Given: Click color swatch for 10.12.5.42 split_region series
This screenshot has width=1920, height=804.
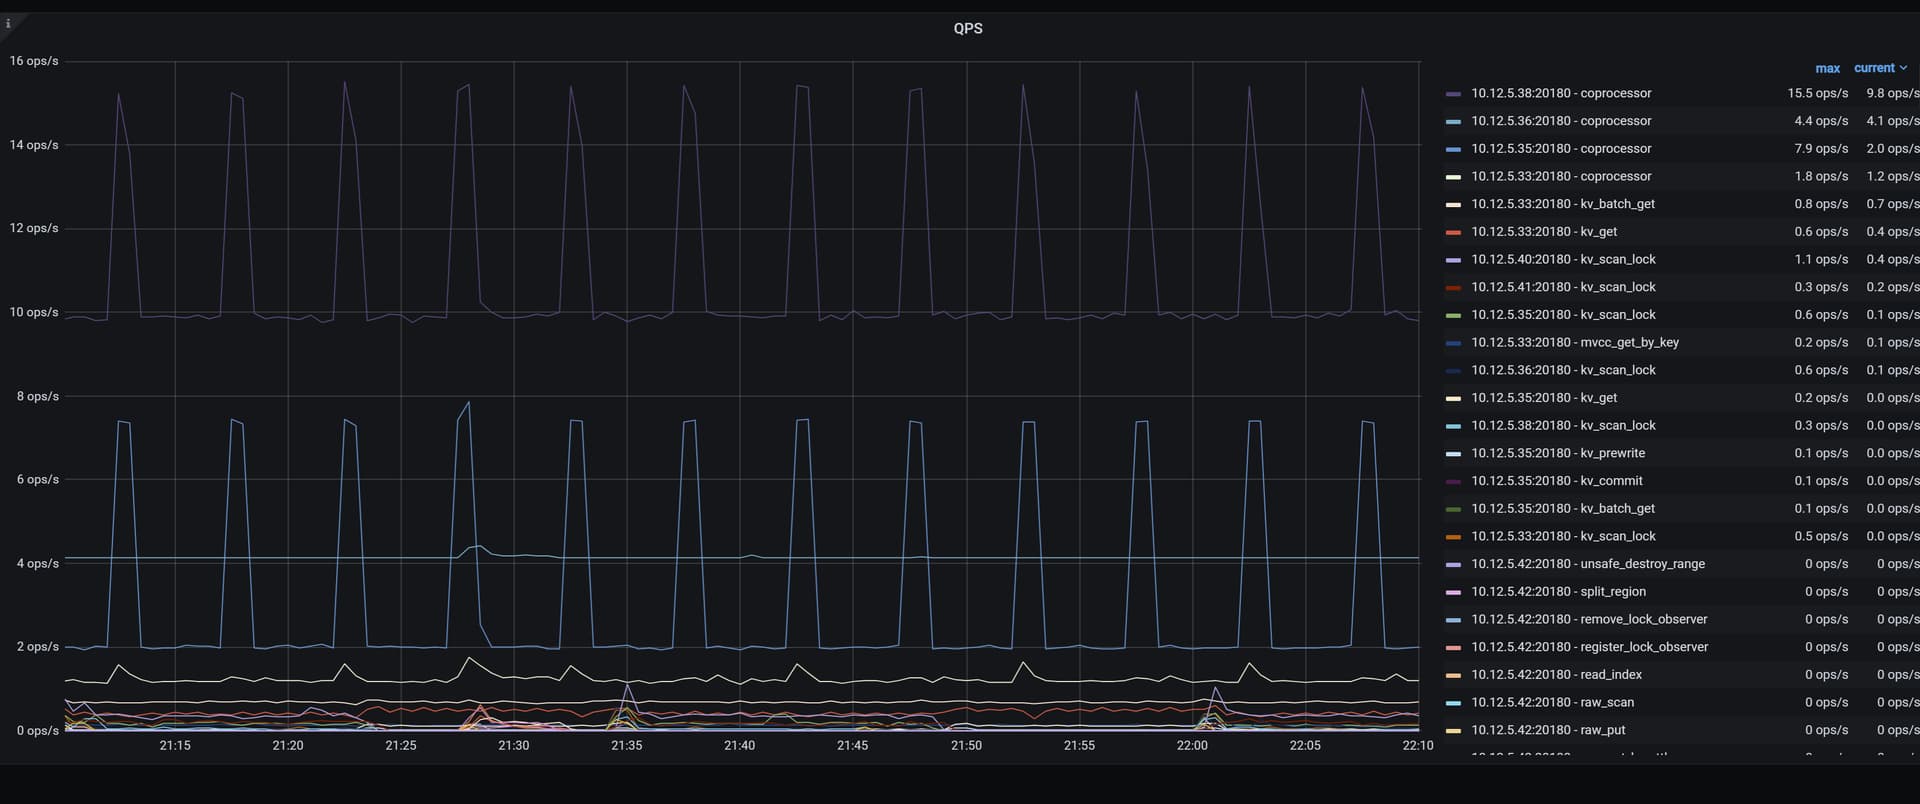Looking at the screenshot, I should 1453,593.
